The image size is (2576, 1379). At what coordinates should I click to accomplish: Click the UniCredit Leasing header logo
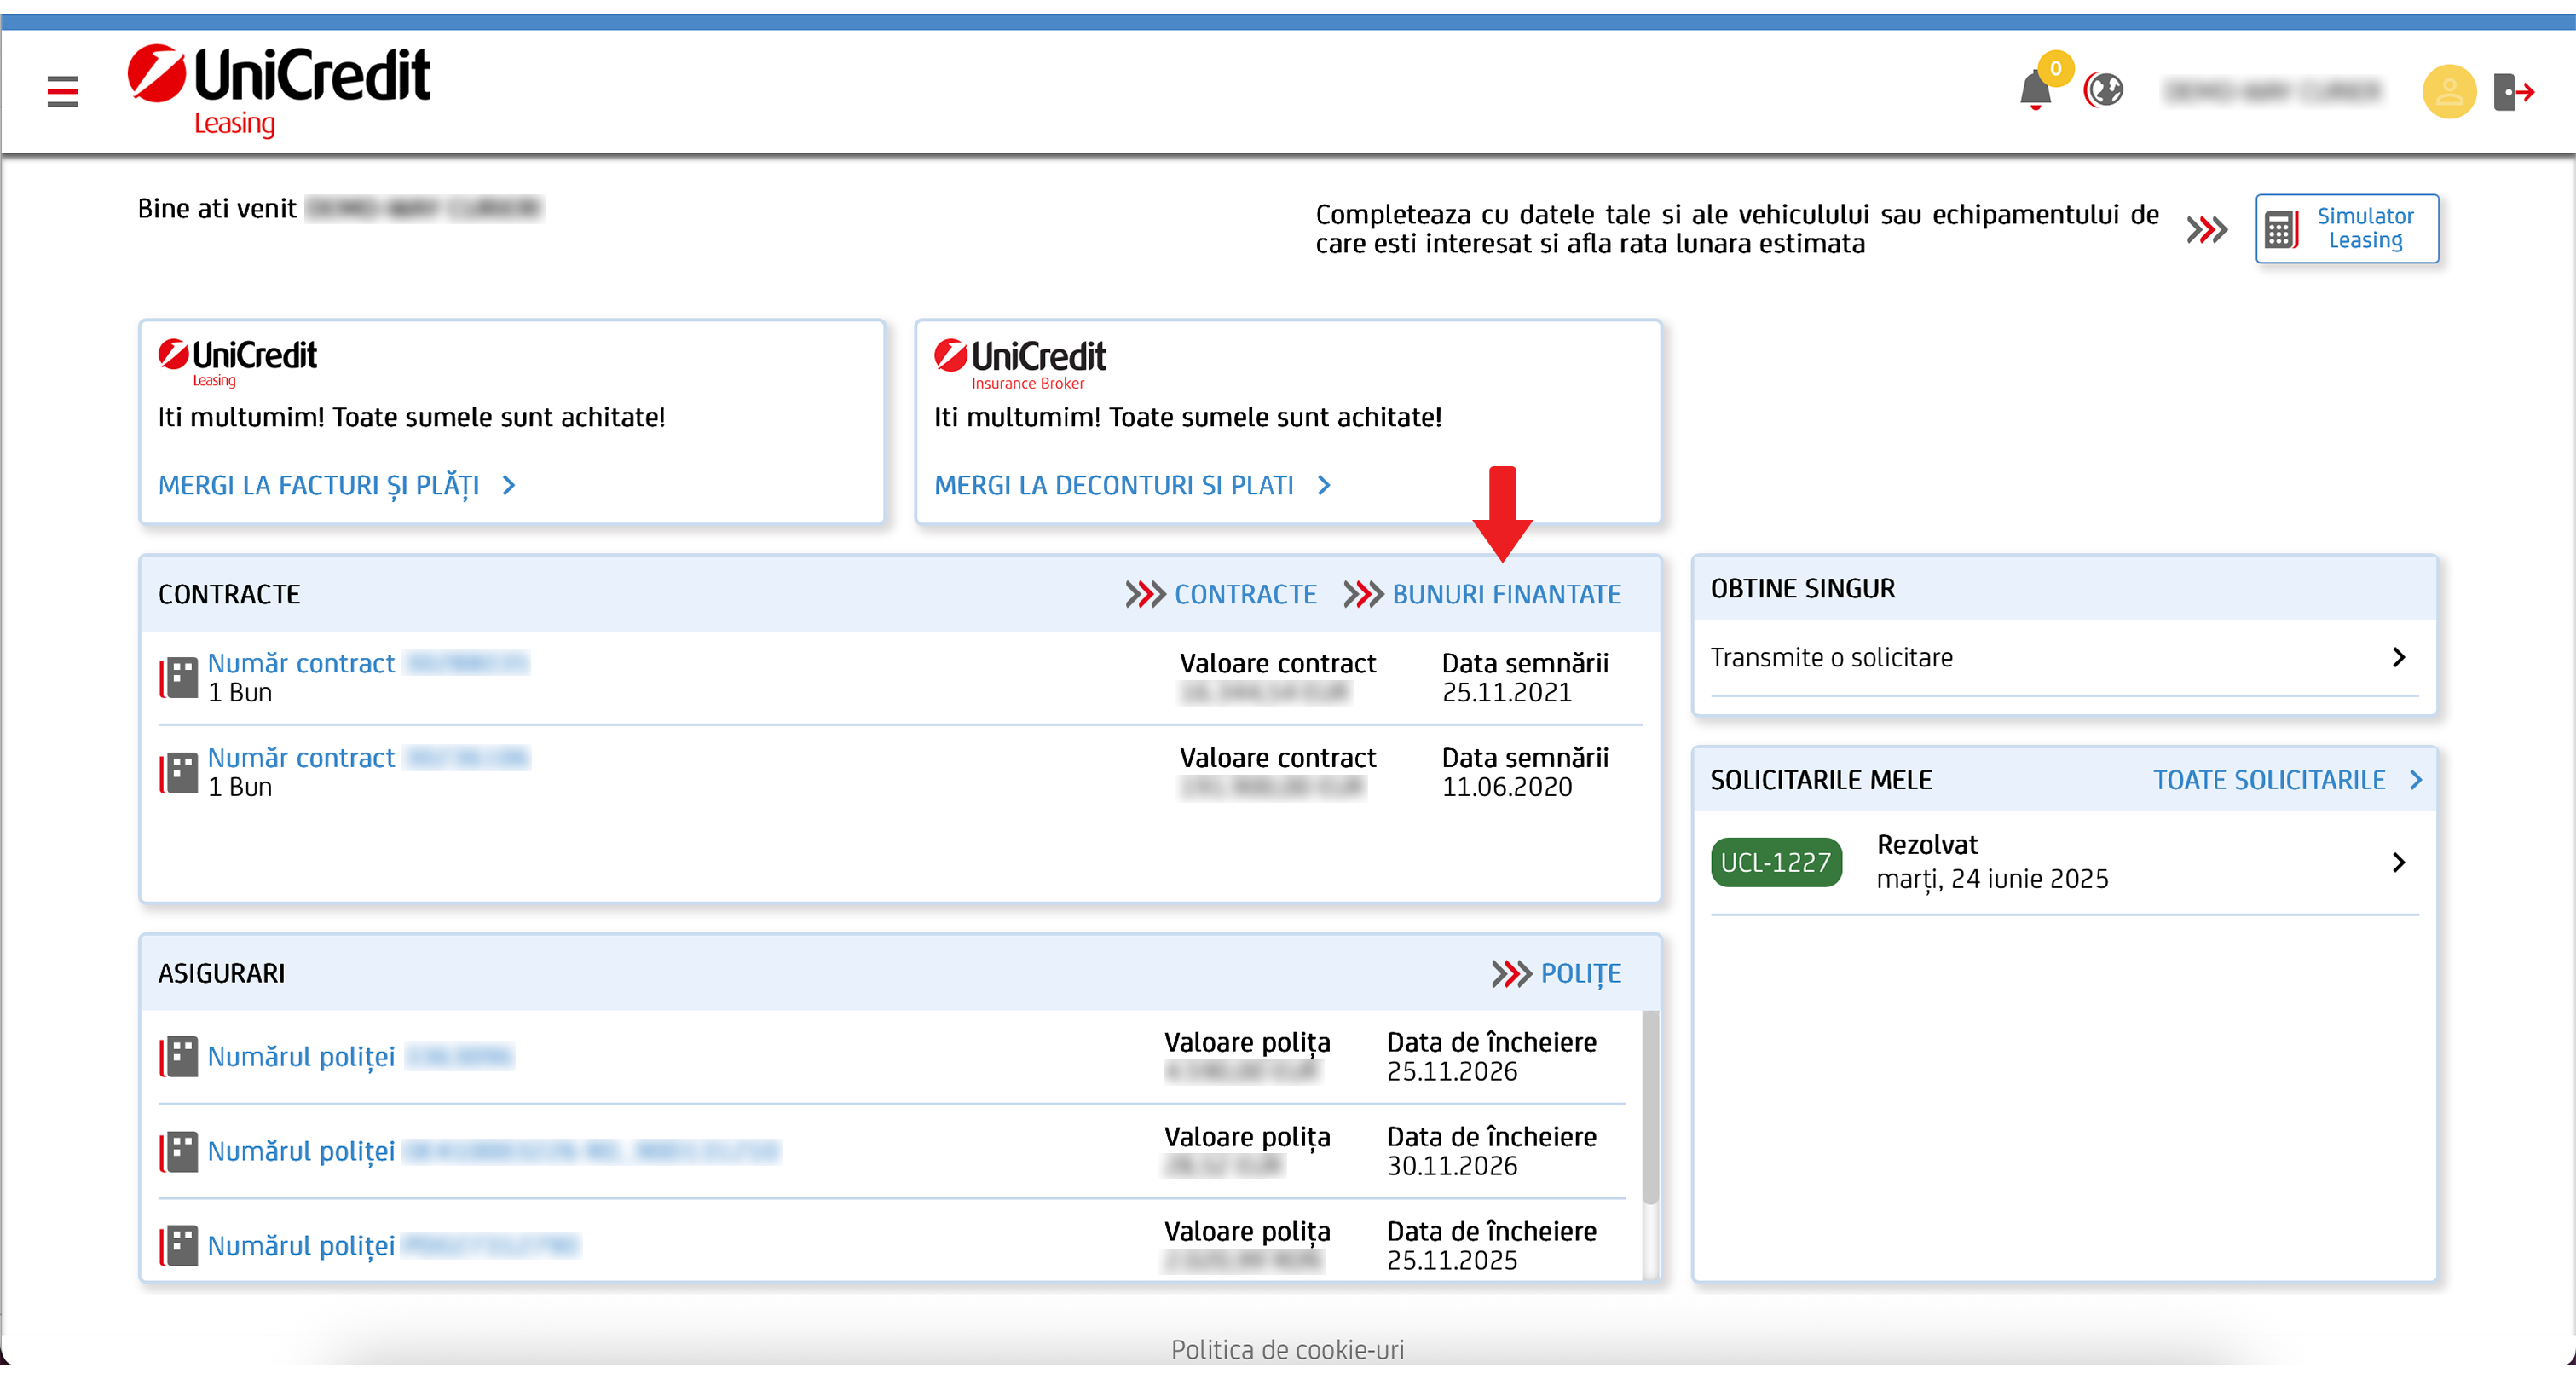(278, 90)
